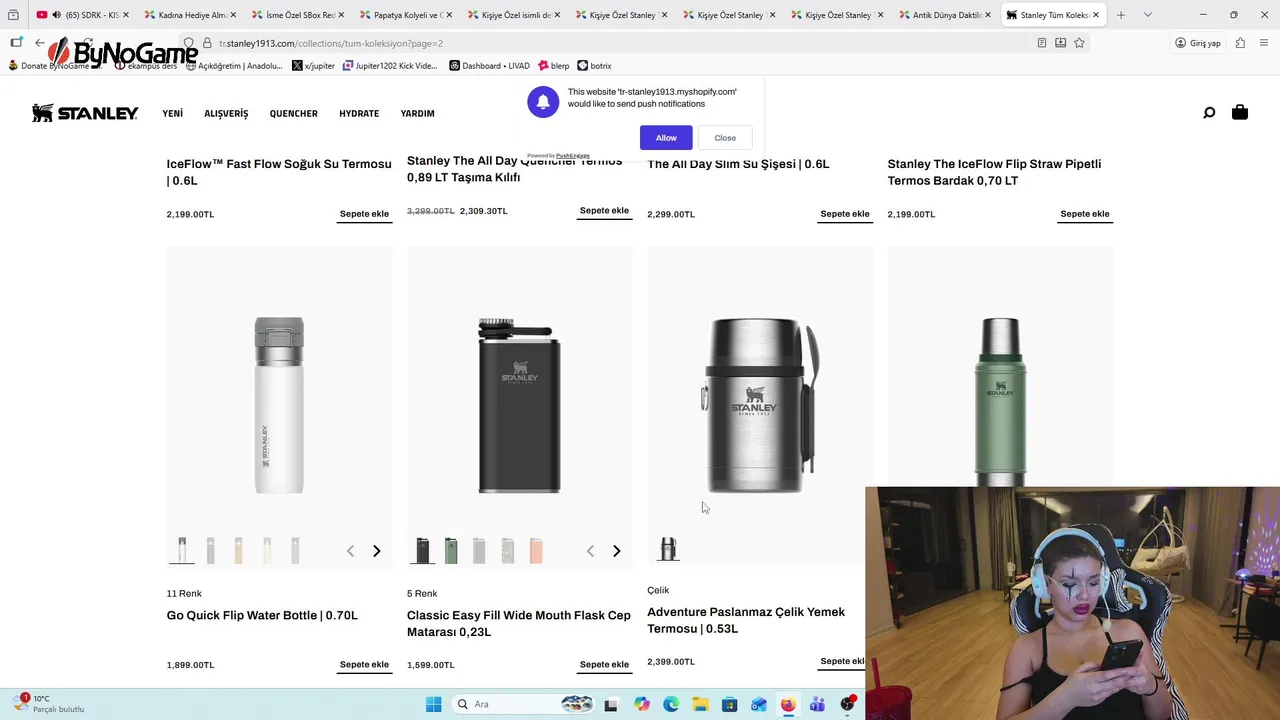The image size is (1280, 720).
Task: Open Copilot from the taskbar
Action: pyautogui.click(x=642, y=704)
